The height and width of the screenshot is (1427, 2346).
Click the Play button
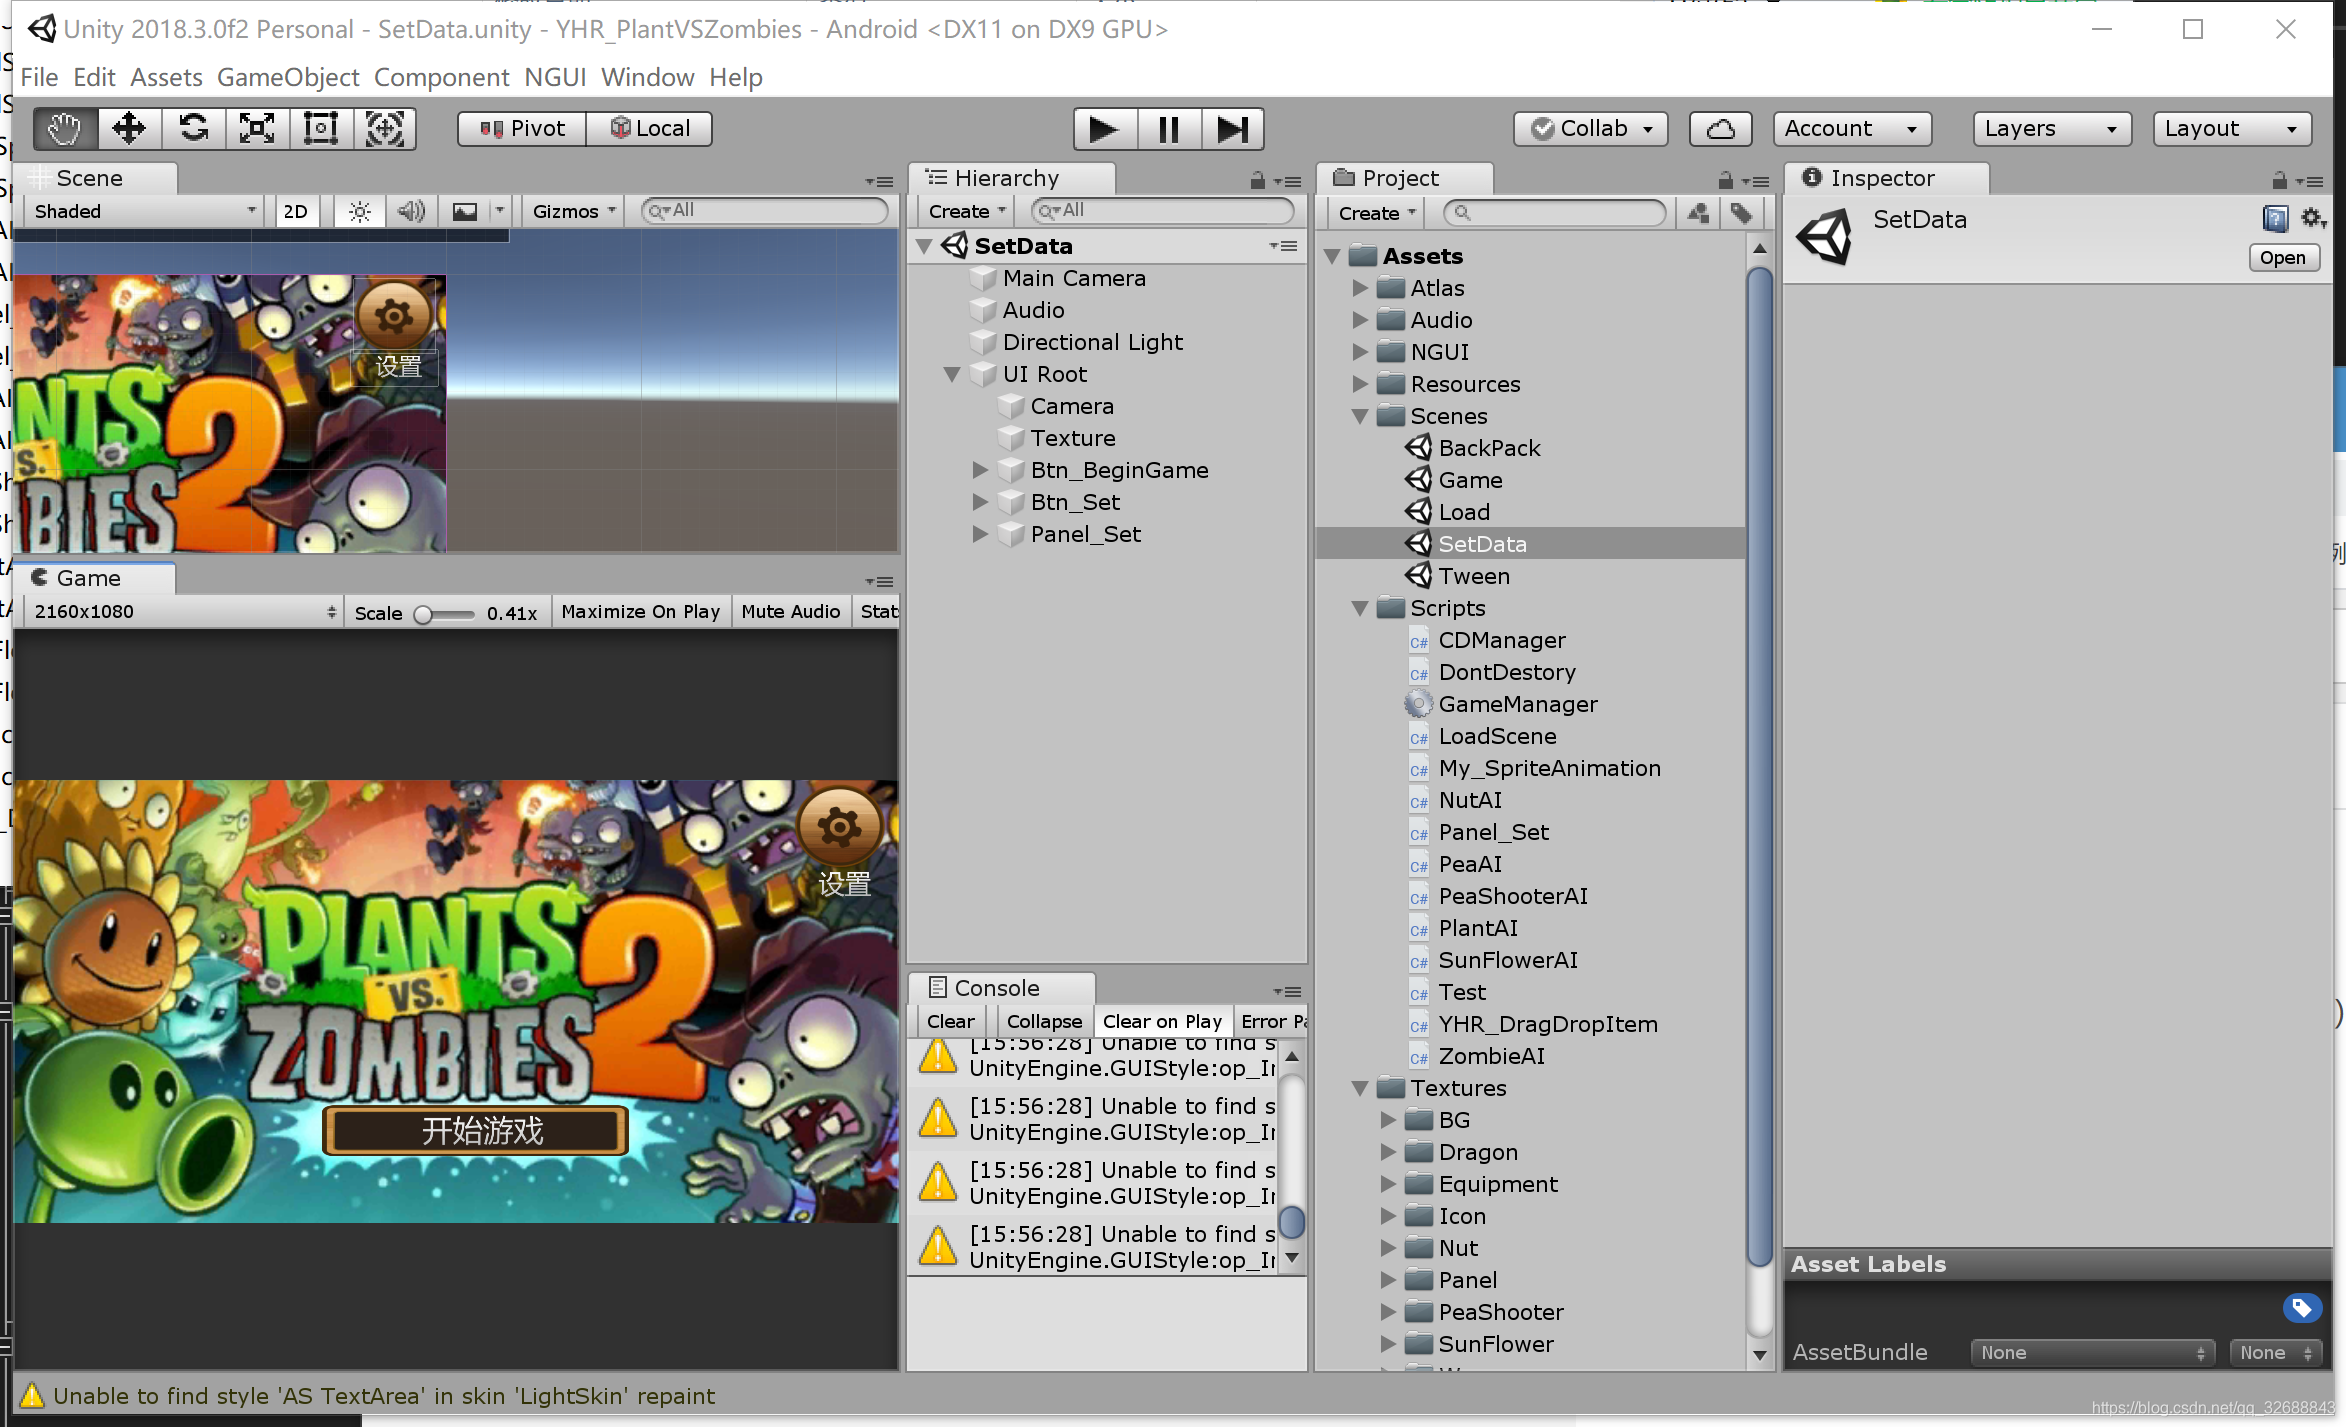(x=1105, y=129)
